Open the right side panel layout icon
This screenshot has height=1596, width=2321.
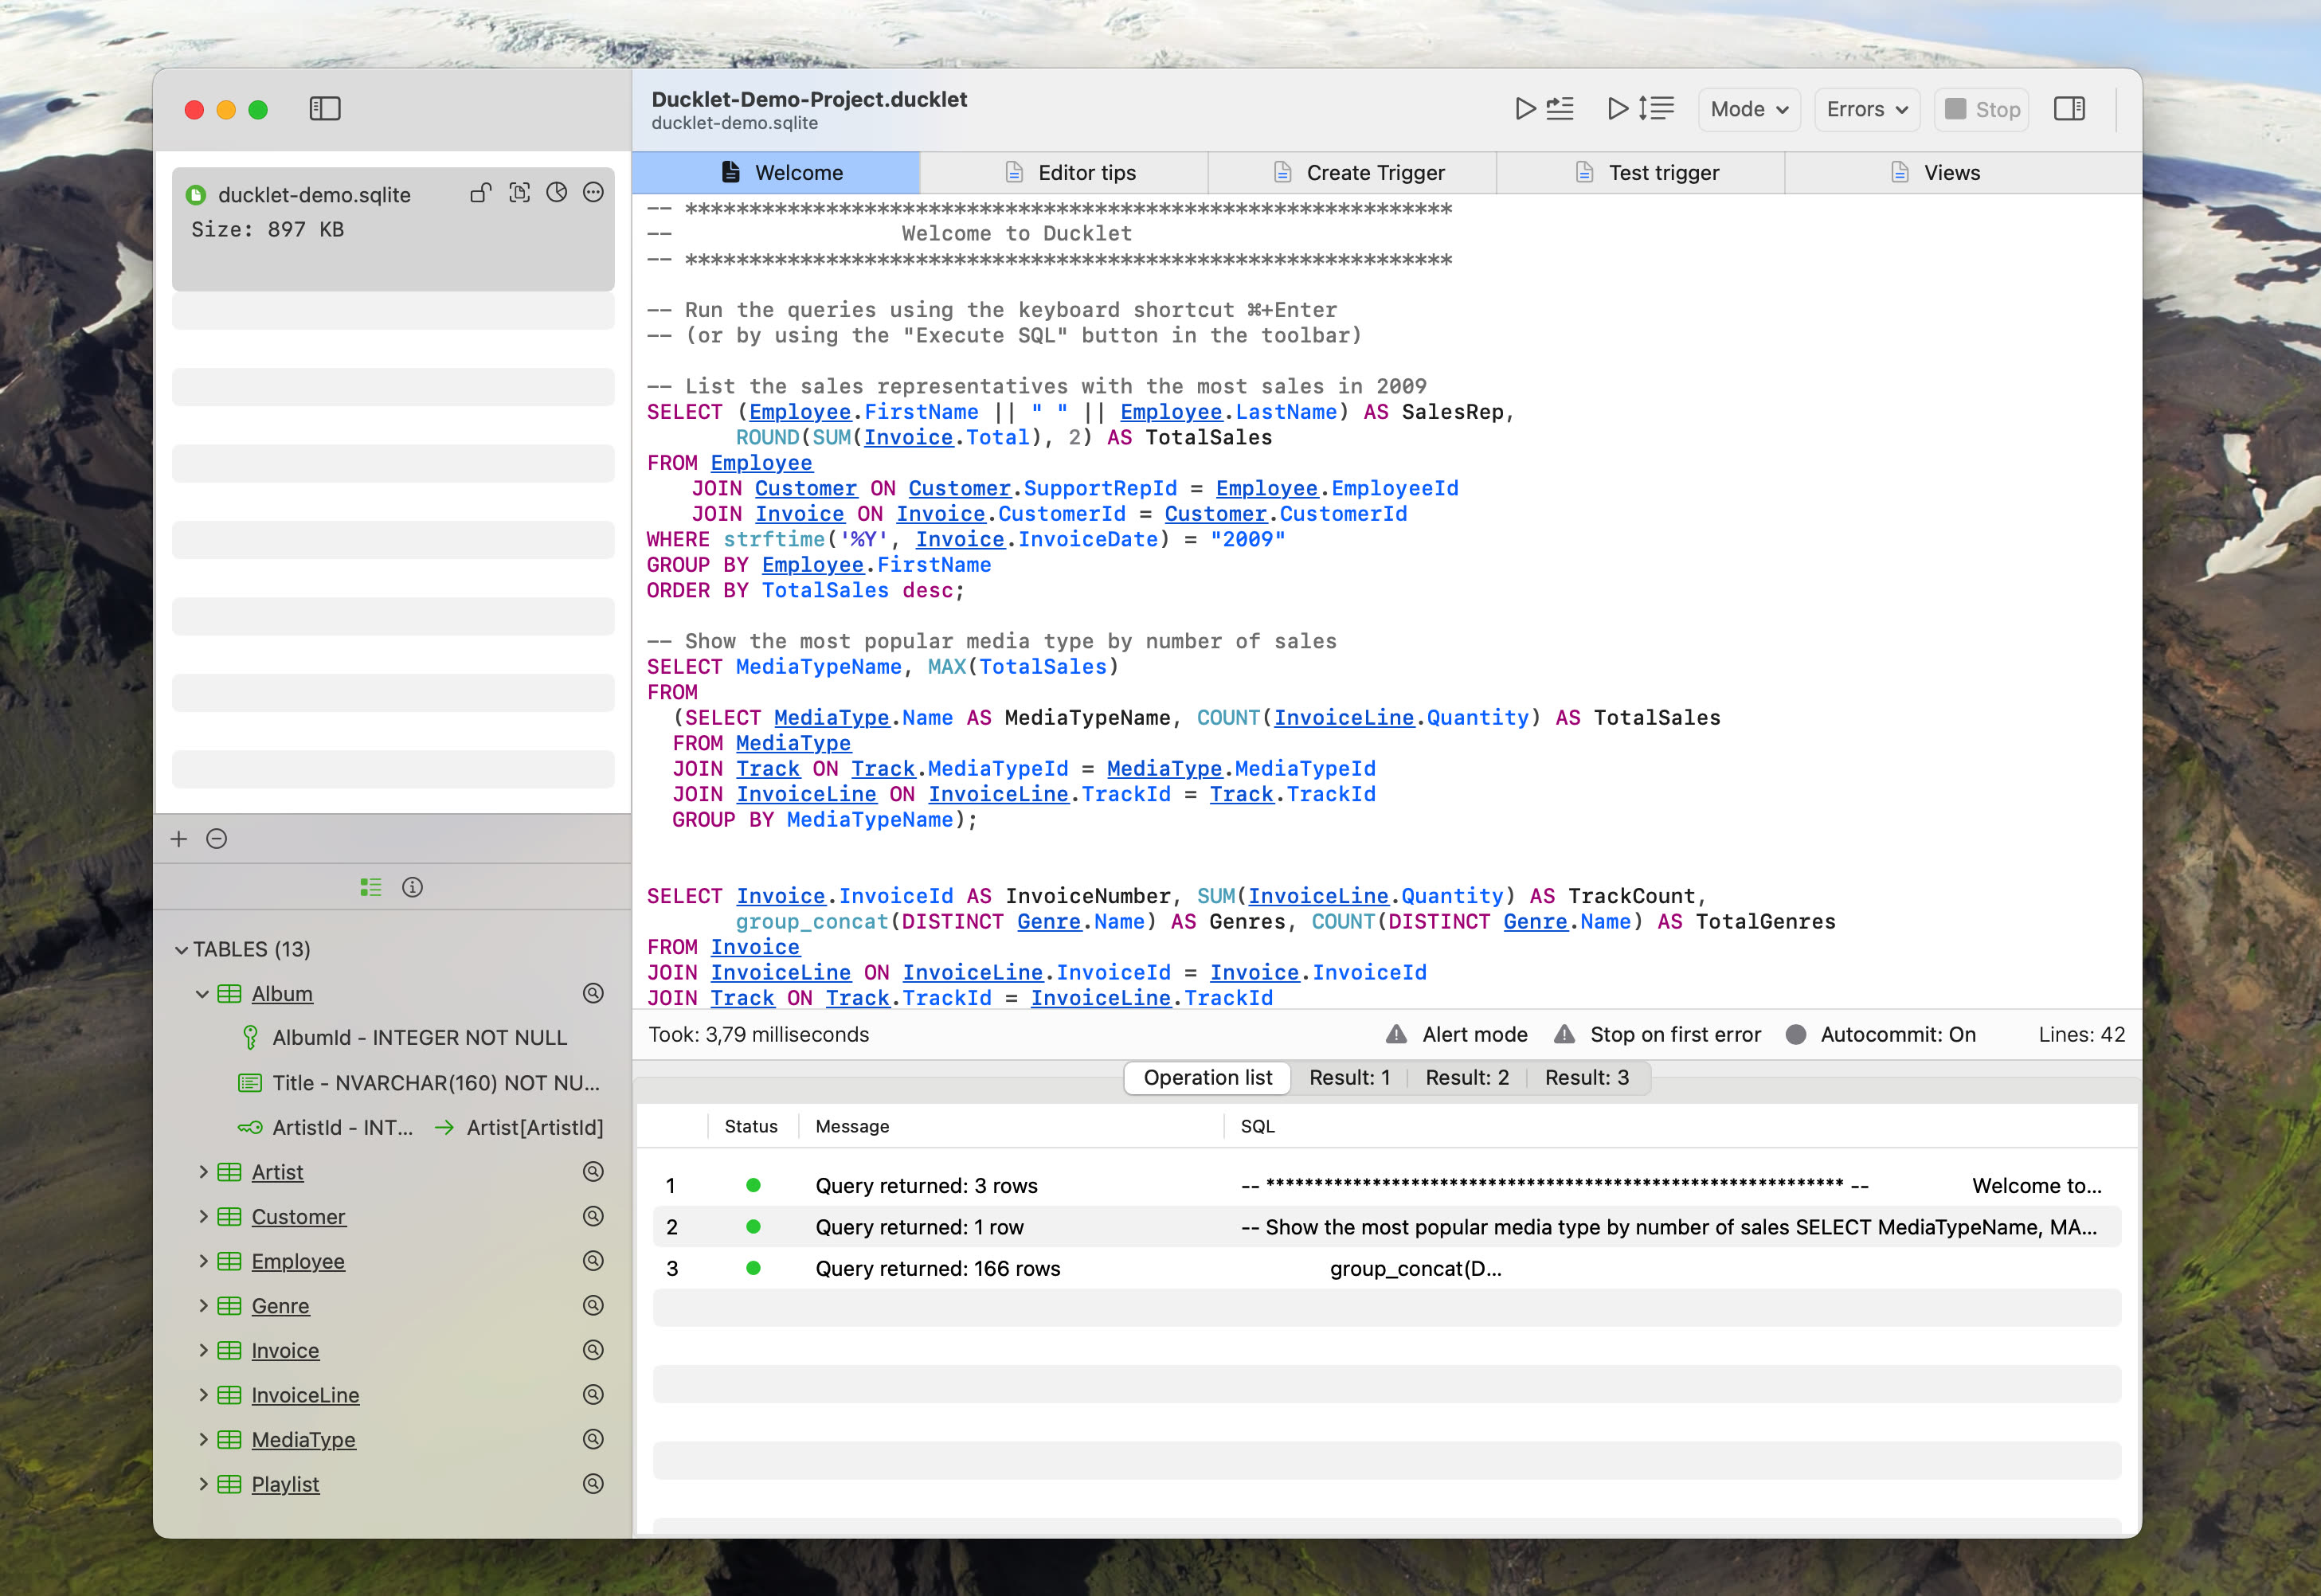2069,109
